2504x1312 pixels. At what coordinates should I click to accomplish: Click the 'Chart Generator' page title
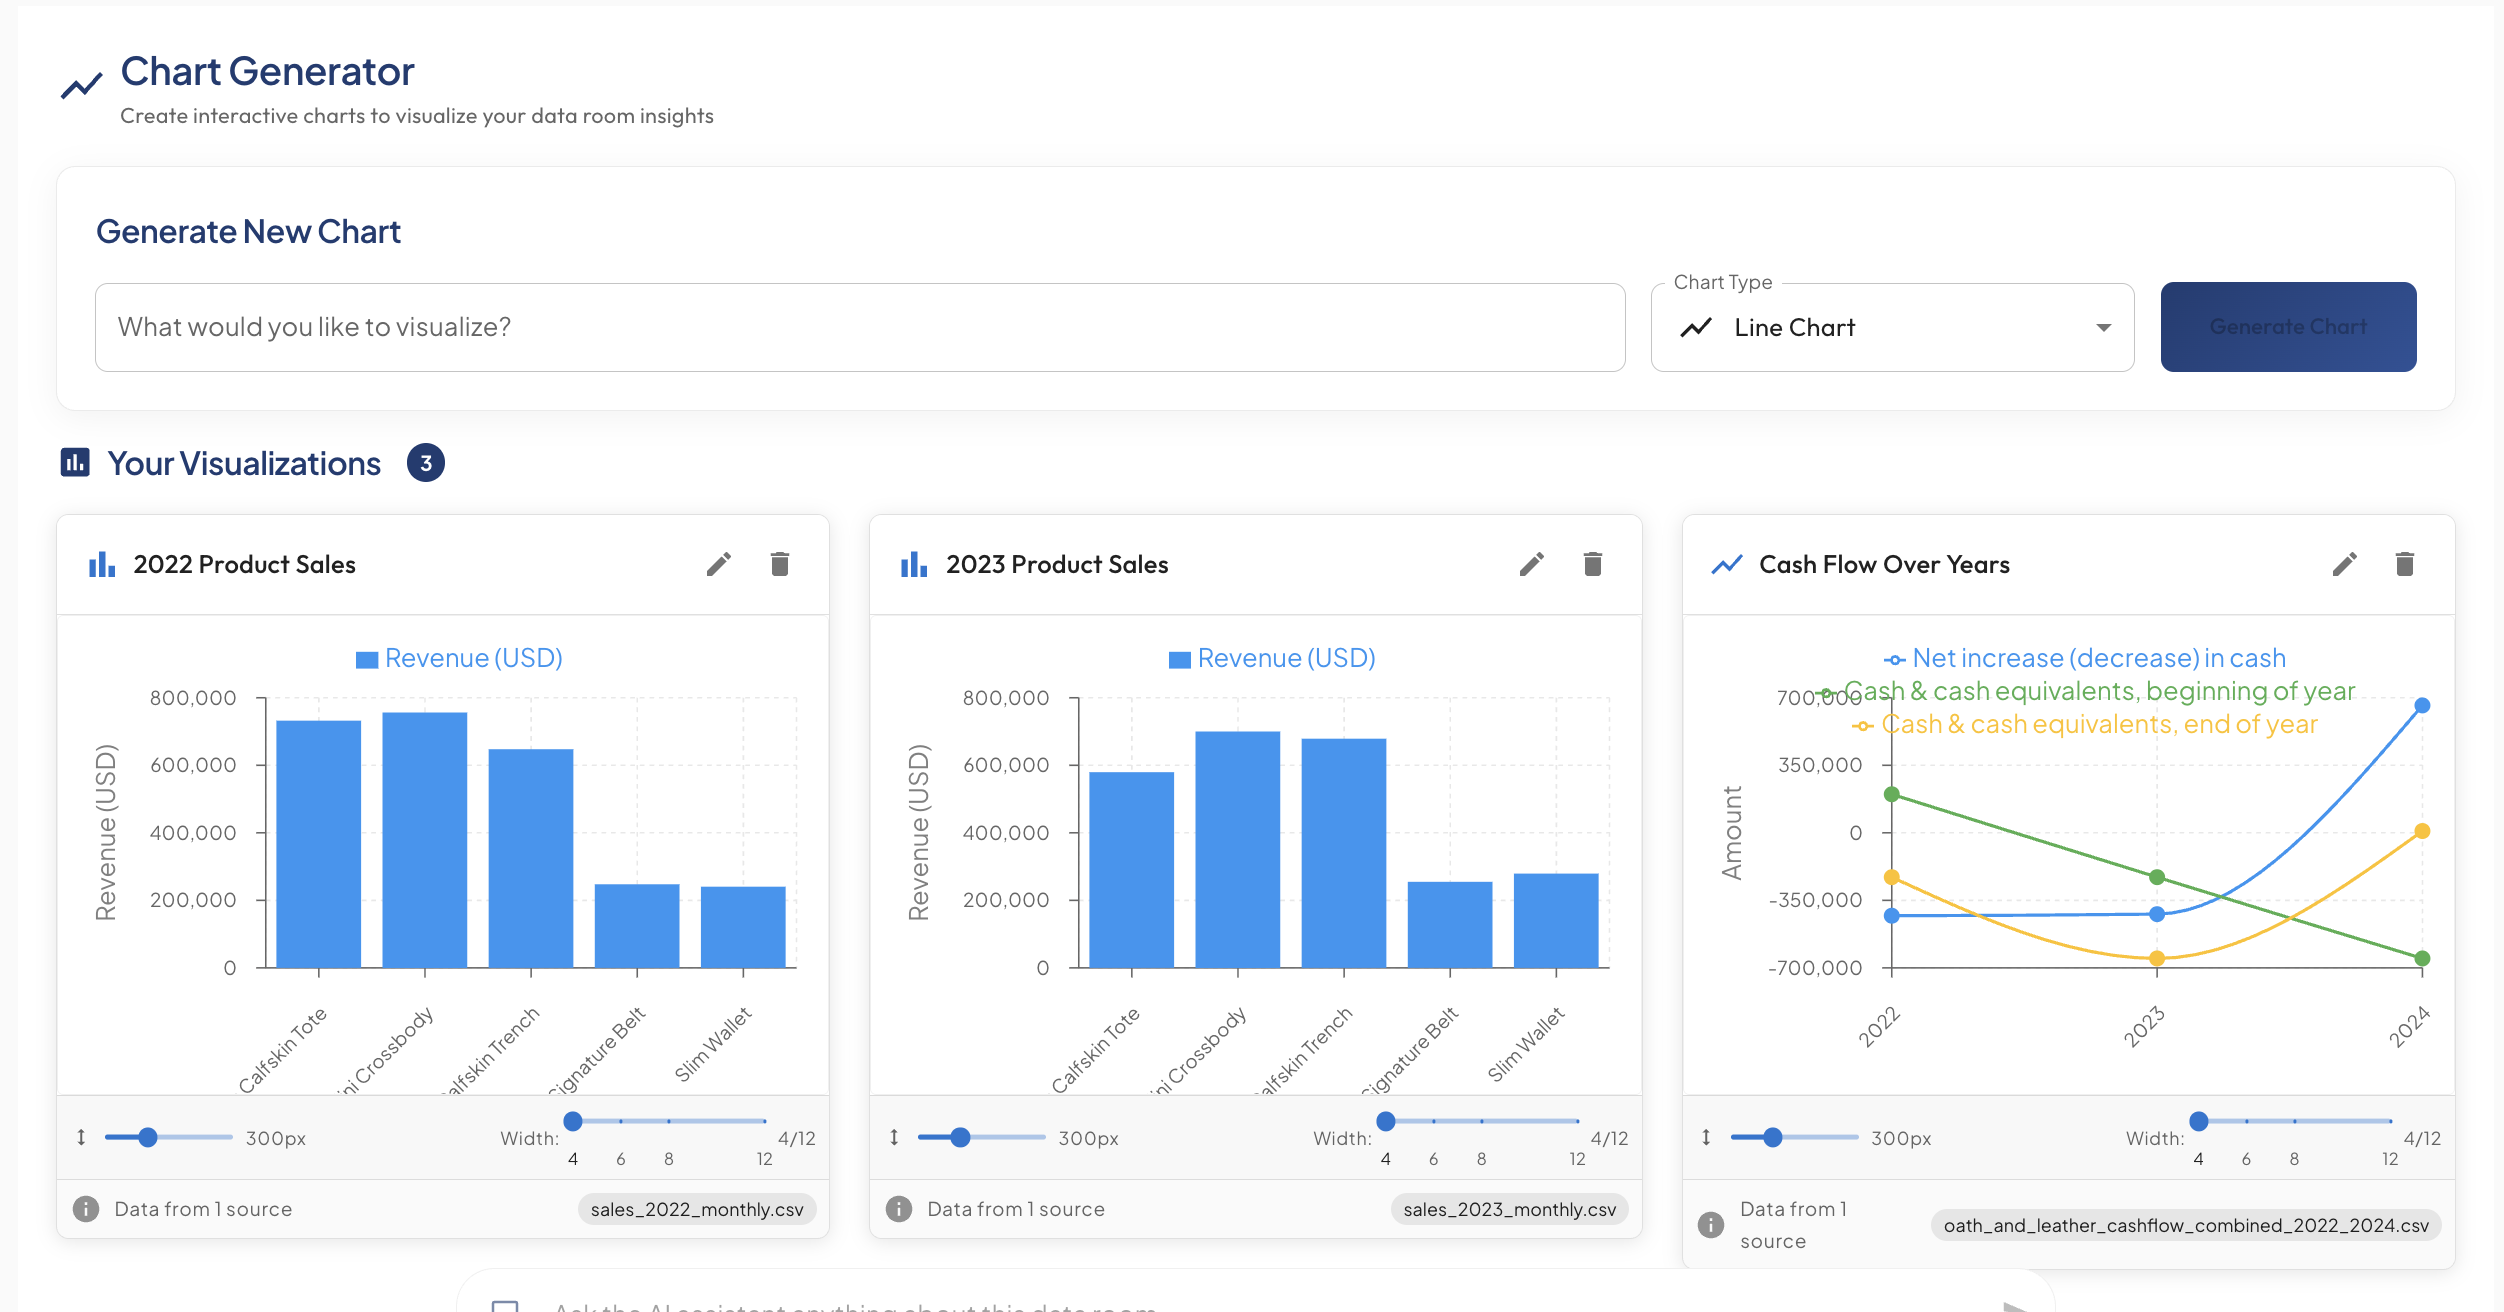point(267,71)
